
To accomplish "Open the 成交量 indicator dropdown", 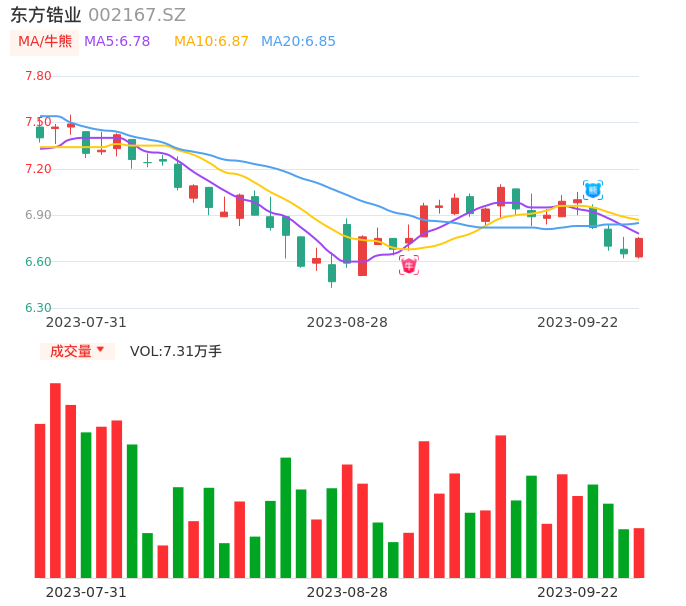I will [x=77, y=351].
